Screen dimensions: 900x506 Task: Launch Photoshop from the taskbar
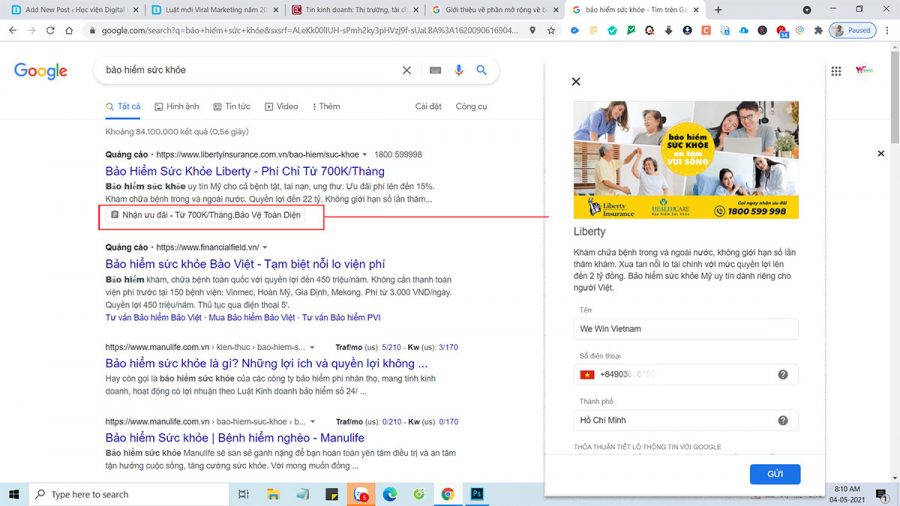tap(477, 494)
